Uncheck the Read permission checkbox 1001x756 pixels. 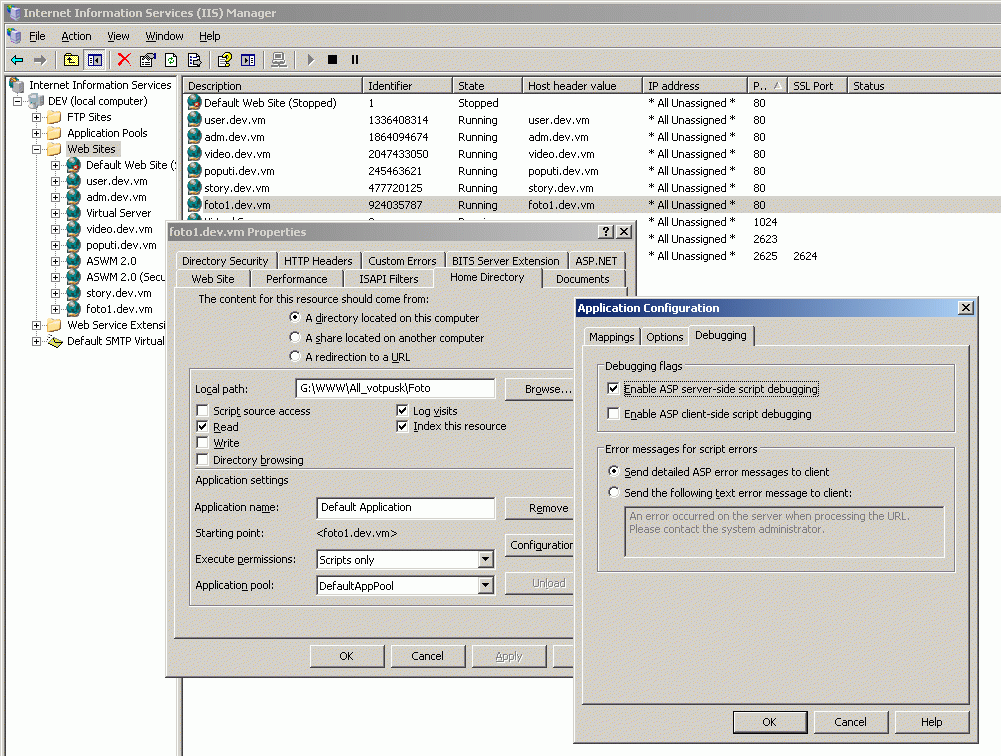click(202, 426)
